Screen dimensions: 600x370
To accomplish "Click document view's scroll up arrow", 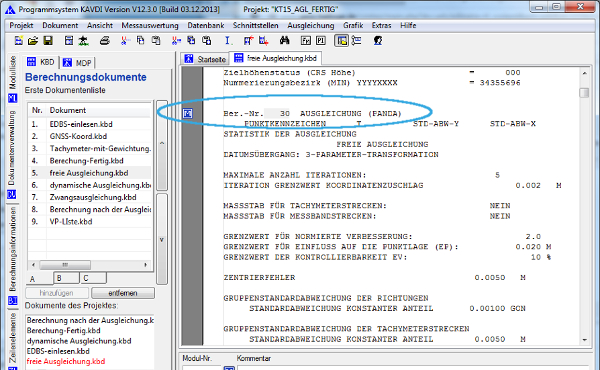I will 584,73.
